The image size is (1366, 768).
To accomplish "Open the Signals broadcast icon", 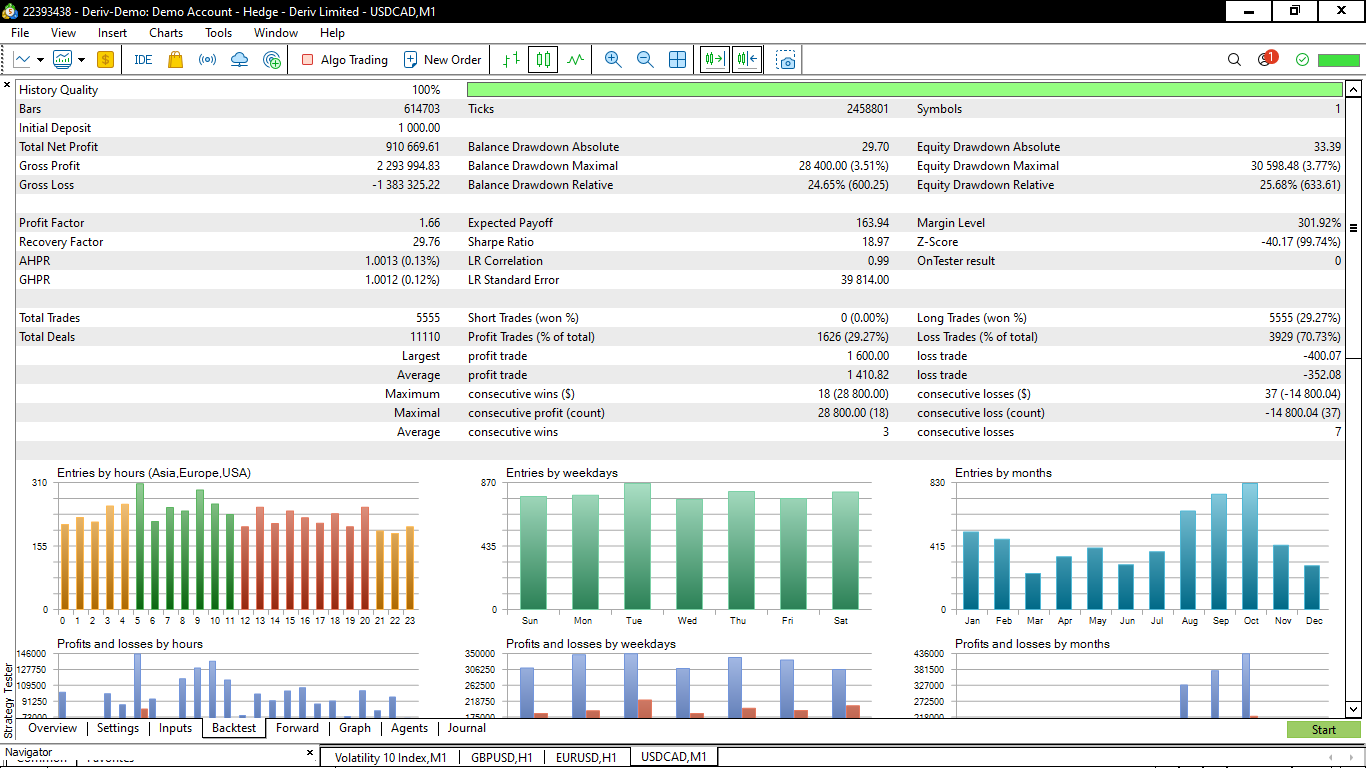I will (x=207, y=60).
